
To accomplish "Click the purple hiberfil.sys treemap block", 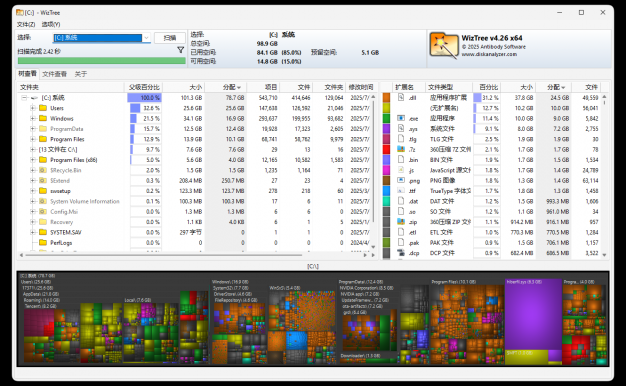I will 533,315.
